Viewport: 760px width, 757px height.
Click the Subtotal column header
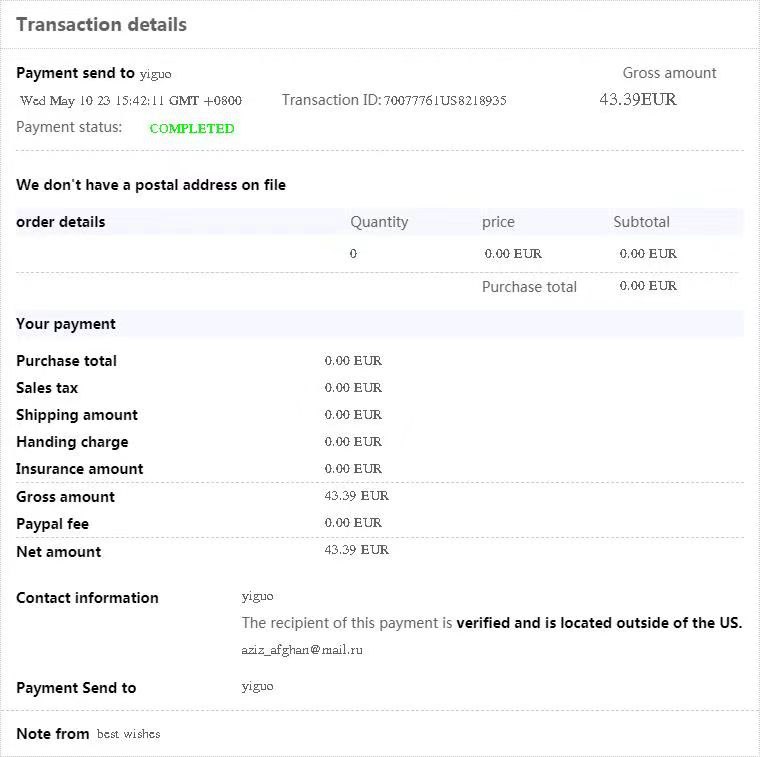click(x=641, y=222)
